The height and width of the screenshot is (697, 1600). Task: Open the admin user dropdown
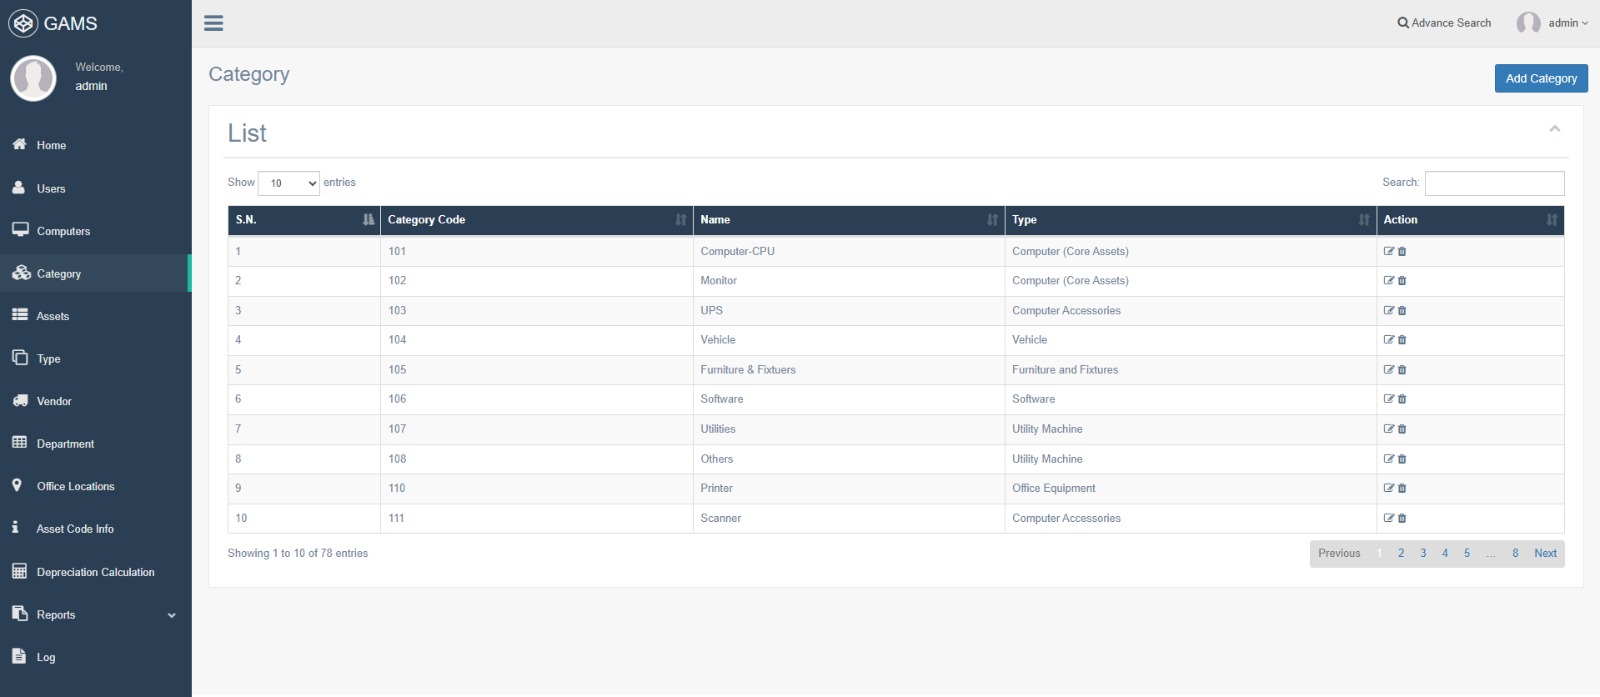pyautogui.click(x=1552, y=23)
